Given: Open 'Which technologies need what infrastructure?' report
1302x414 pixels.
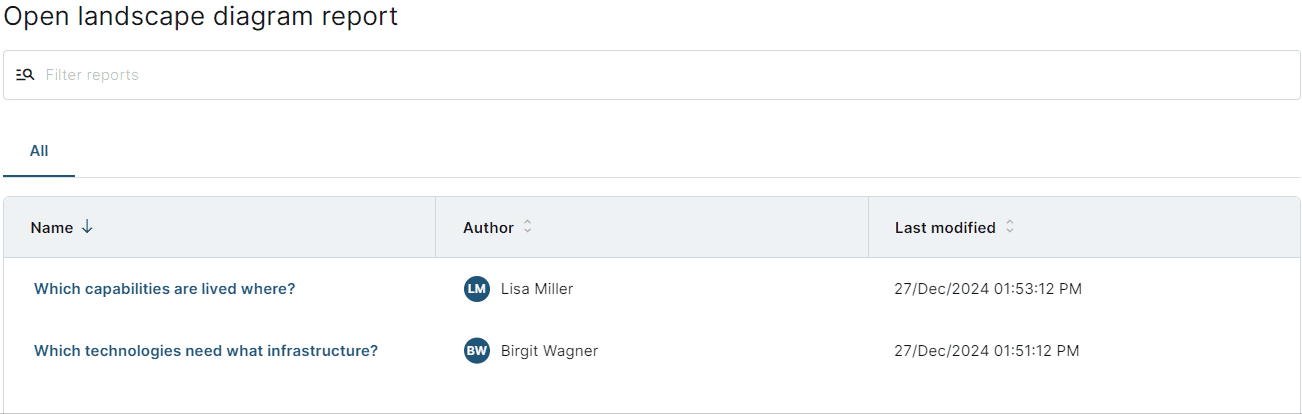Looking at the screenshot, I should coord(206,351).
